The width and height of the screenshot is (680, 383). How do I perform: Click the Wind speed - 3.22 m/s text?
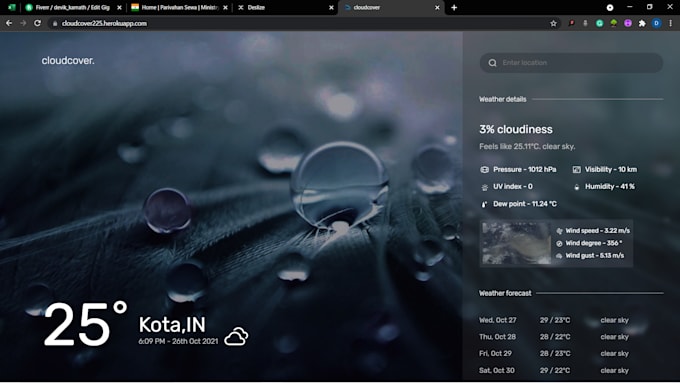coord(597,231)
